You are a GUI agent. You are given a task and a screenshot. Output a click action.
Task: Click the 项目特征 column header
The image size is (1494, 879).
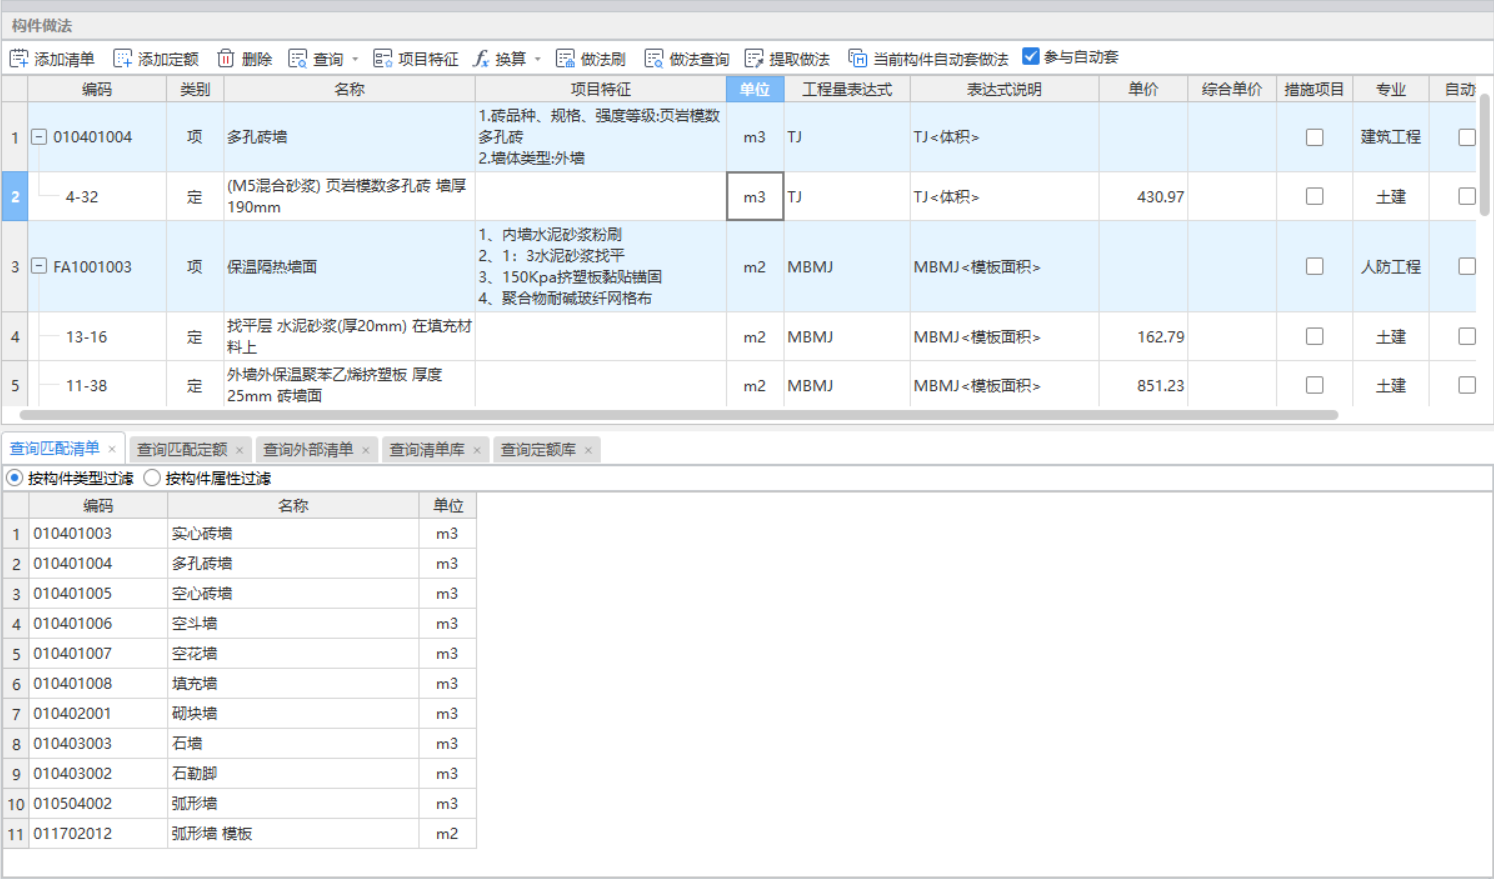point(600,89)
